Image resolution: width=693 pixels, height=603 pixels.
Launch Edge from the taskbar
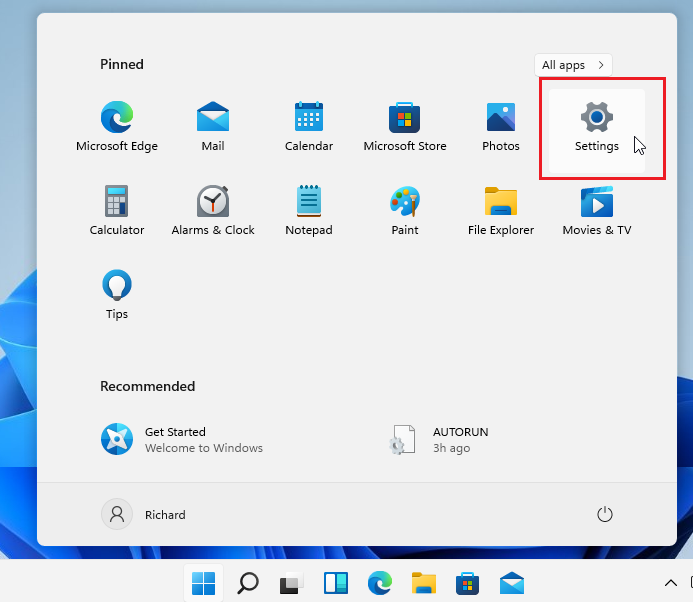point(380,583)
